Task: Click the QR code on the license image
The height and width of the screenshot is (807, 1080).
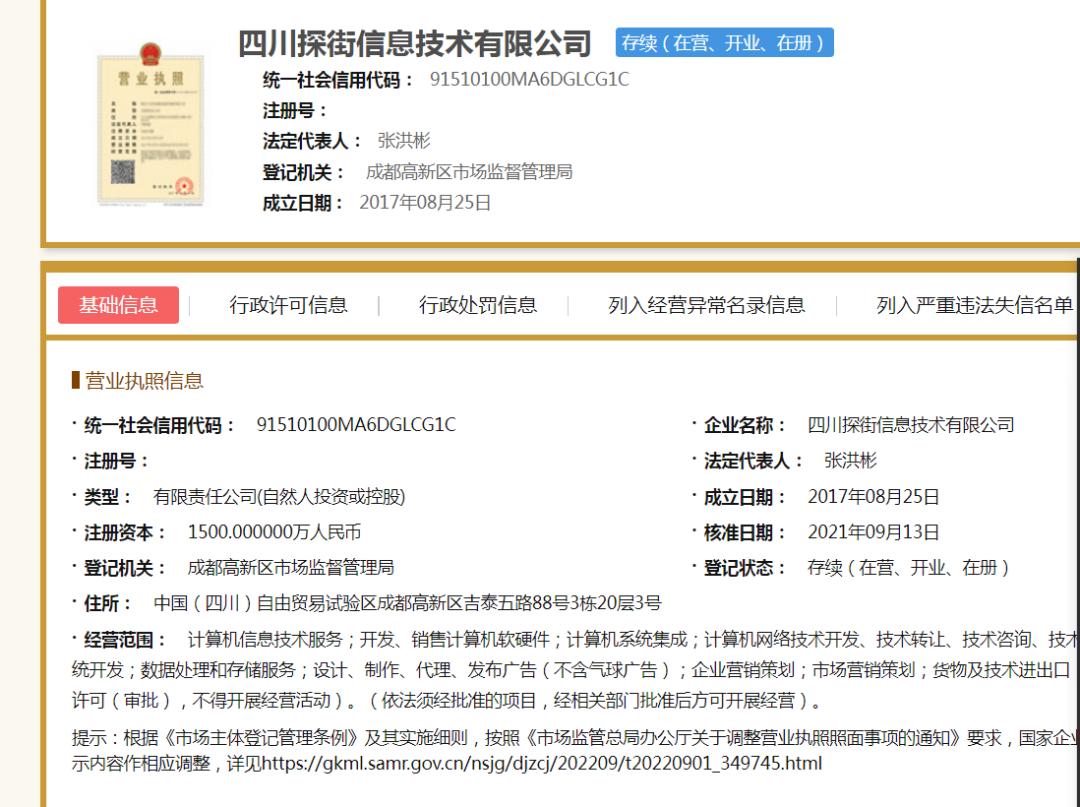Action: (x=122, y=172)
